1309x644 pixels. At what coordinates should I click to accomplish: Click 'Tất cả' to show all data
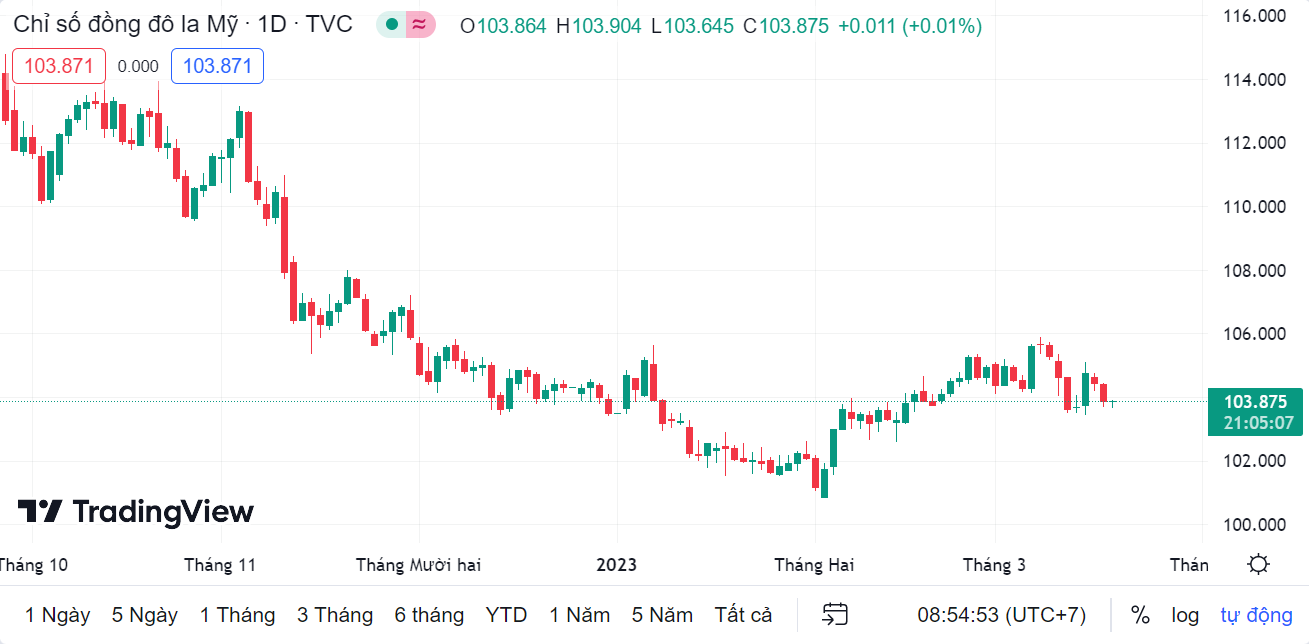(x=743, y=614)
